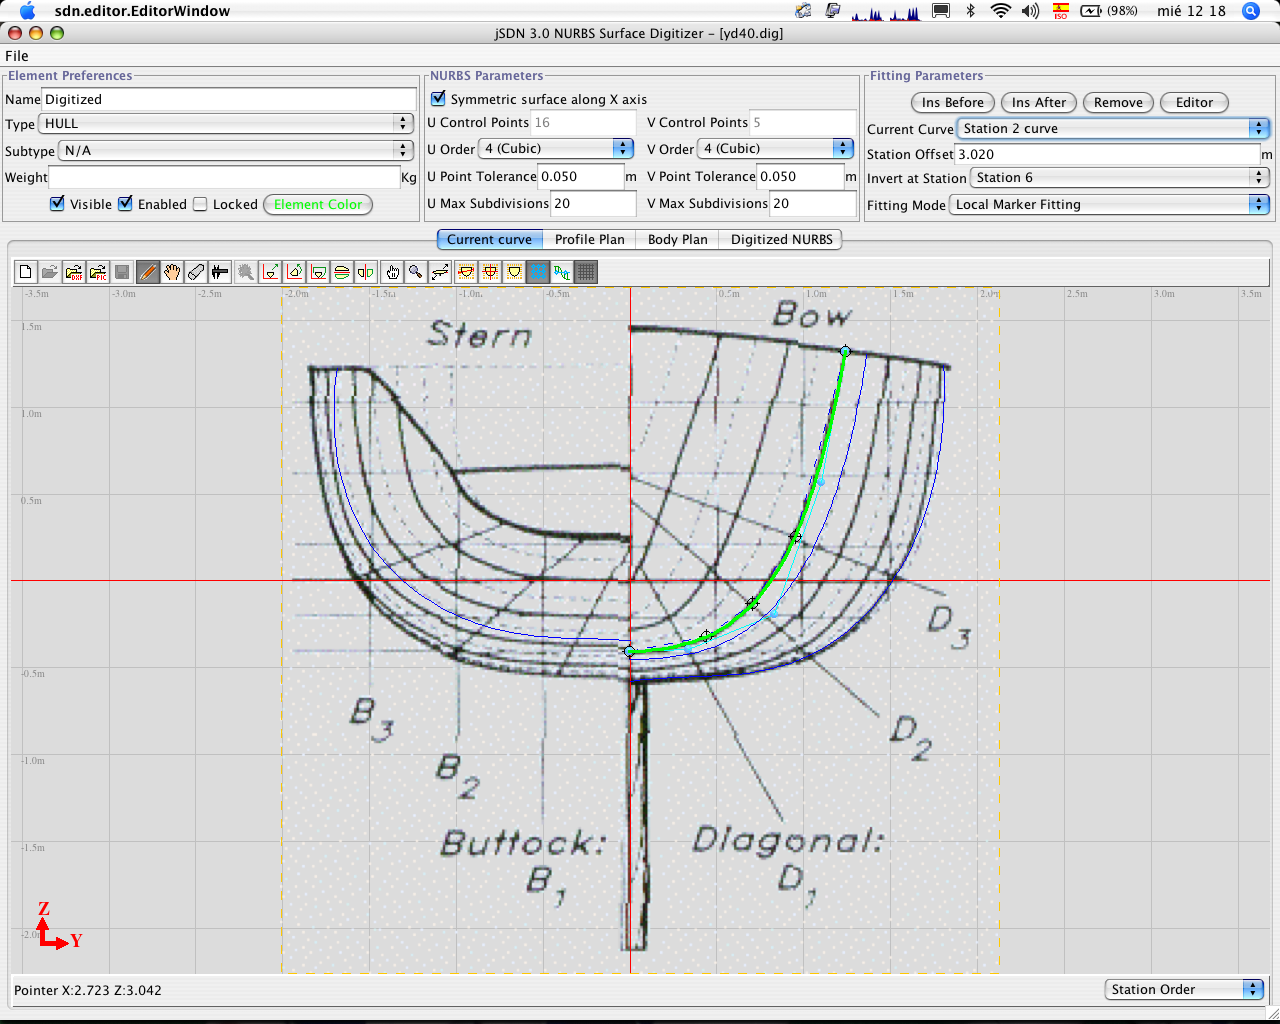Click the diagonal measure-distance arrow icon
1280x1024 pixels.
tap(440, 272)
